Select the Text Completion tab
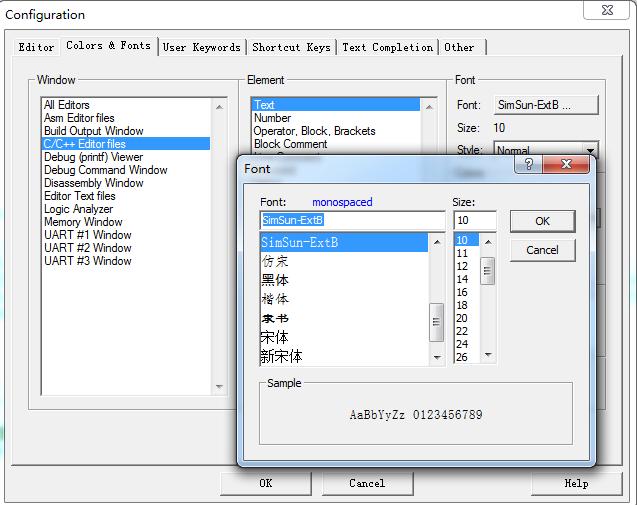Screen dimensions: 637x505 pyautogui.click(x=387, y=47)
